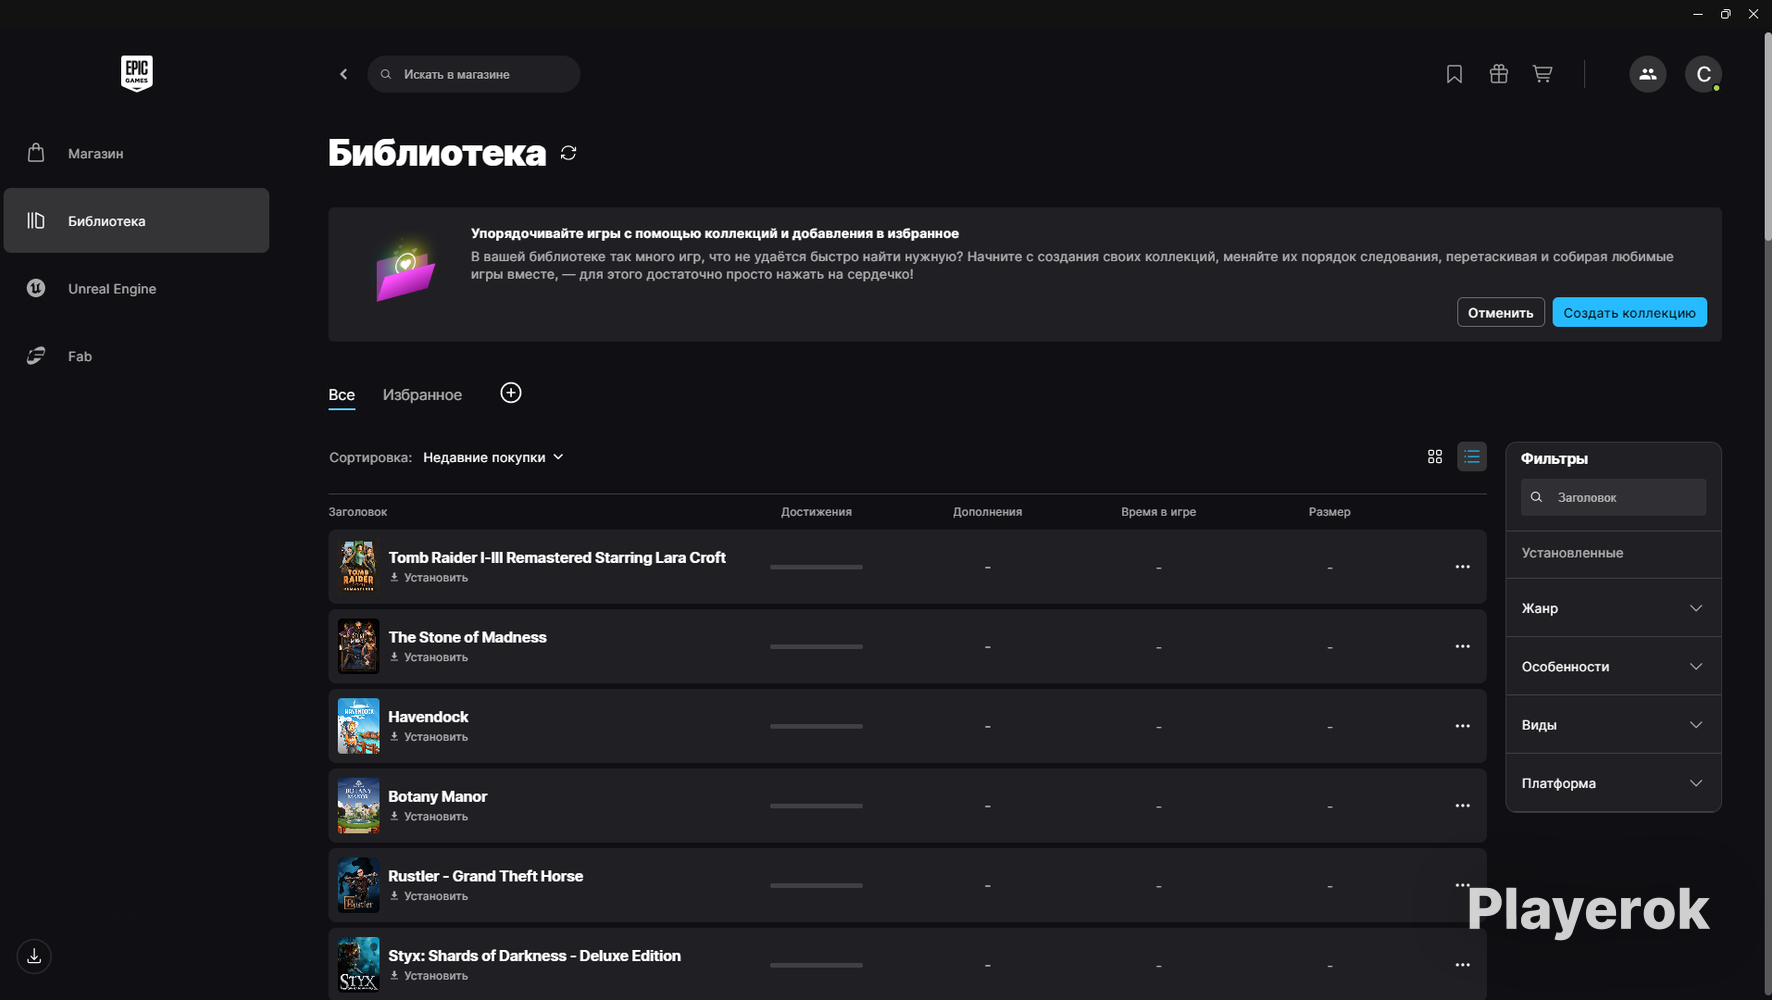
Task: Expand the Виды filter
Action: click(1613, 725)
